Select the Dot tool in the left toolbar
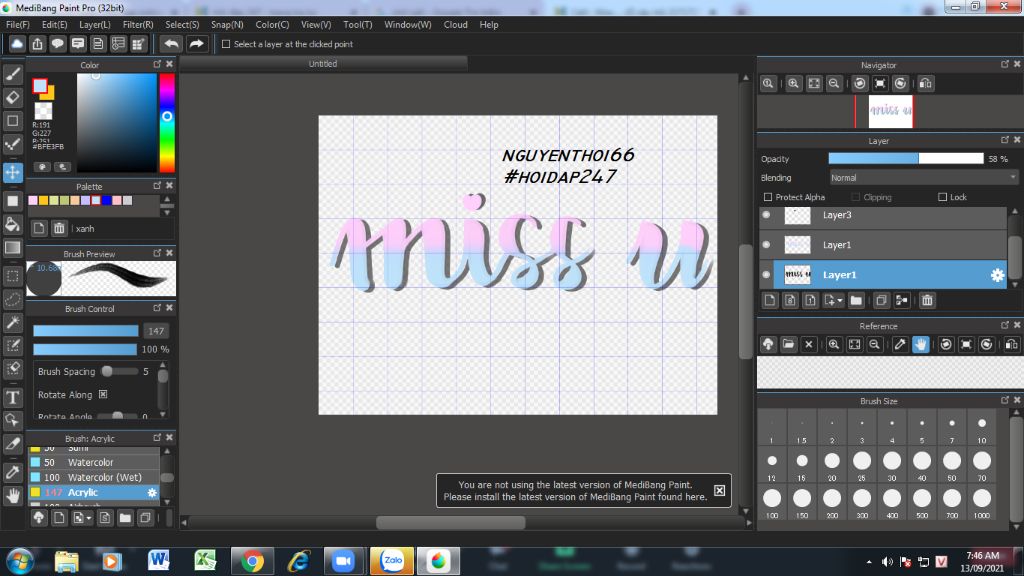 pos(12,144)
